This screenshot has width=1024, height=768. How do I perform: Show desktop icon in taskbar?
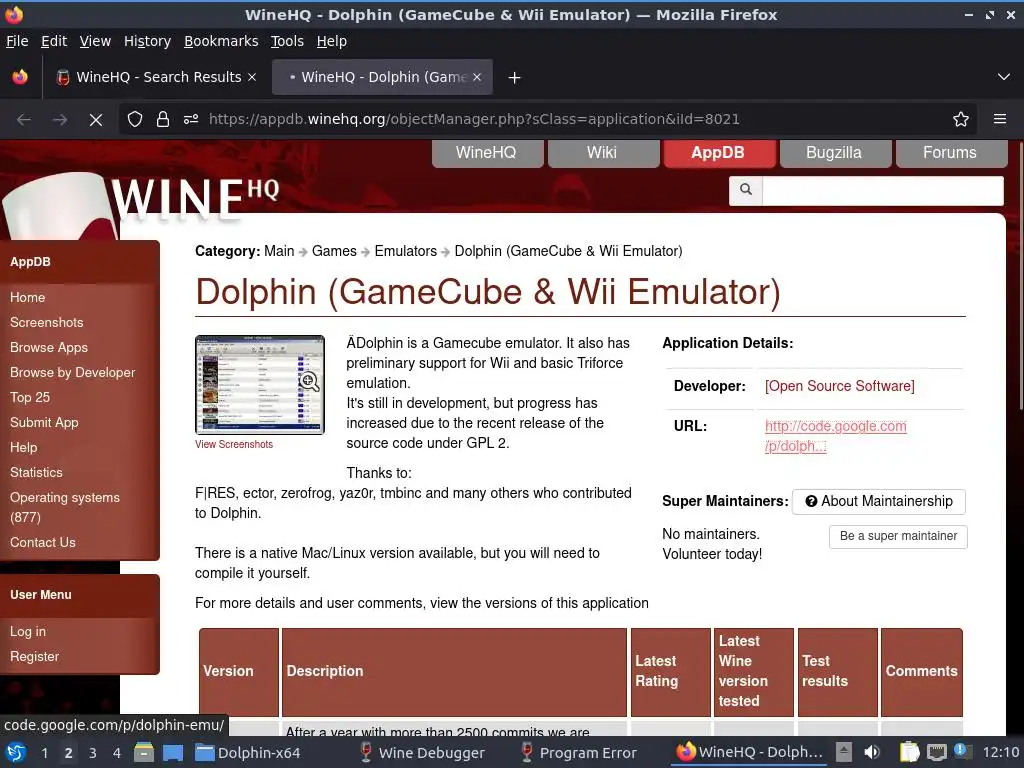click(173, 752)
